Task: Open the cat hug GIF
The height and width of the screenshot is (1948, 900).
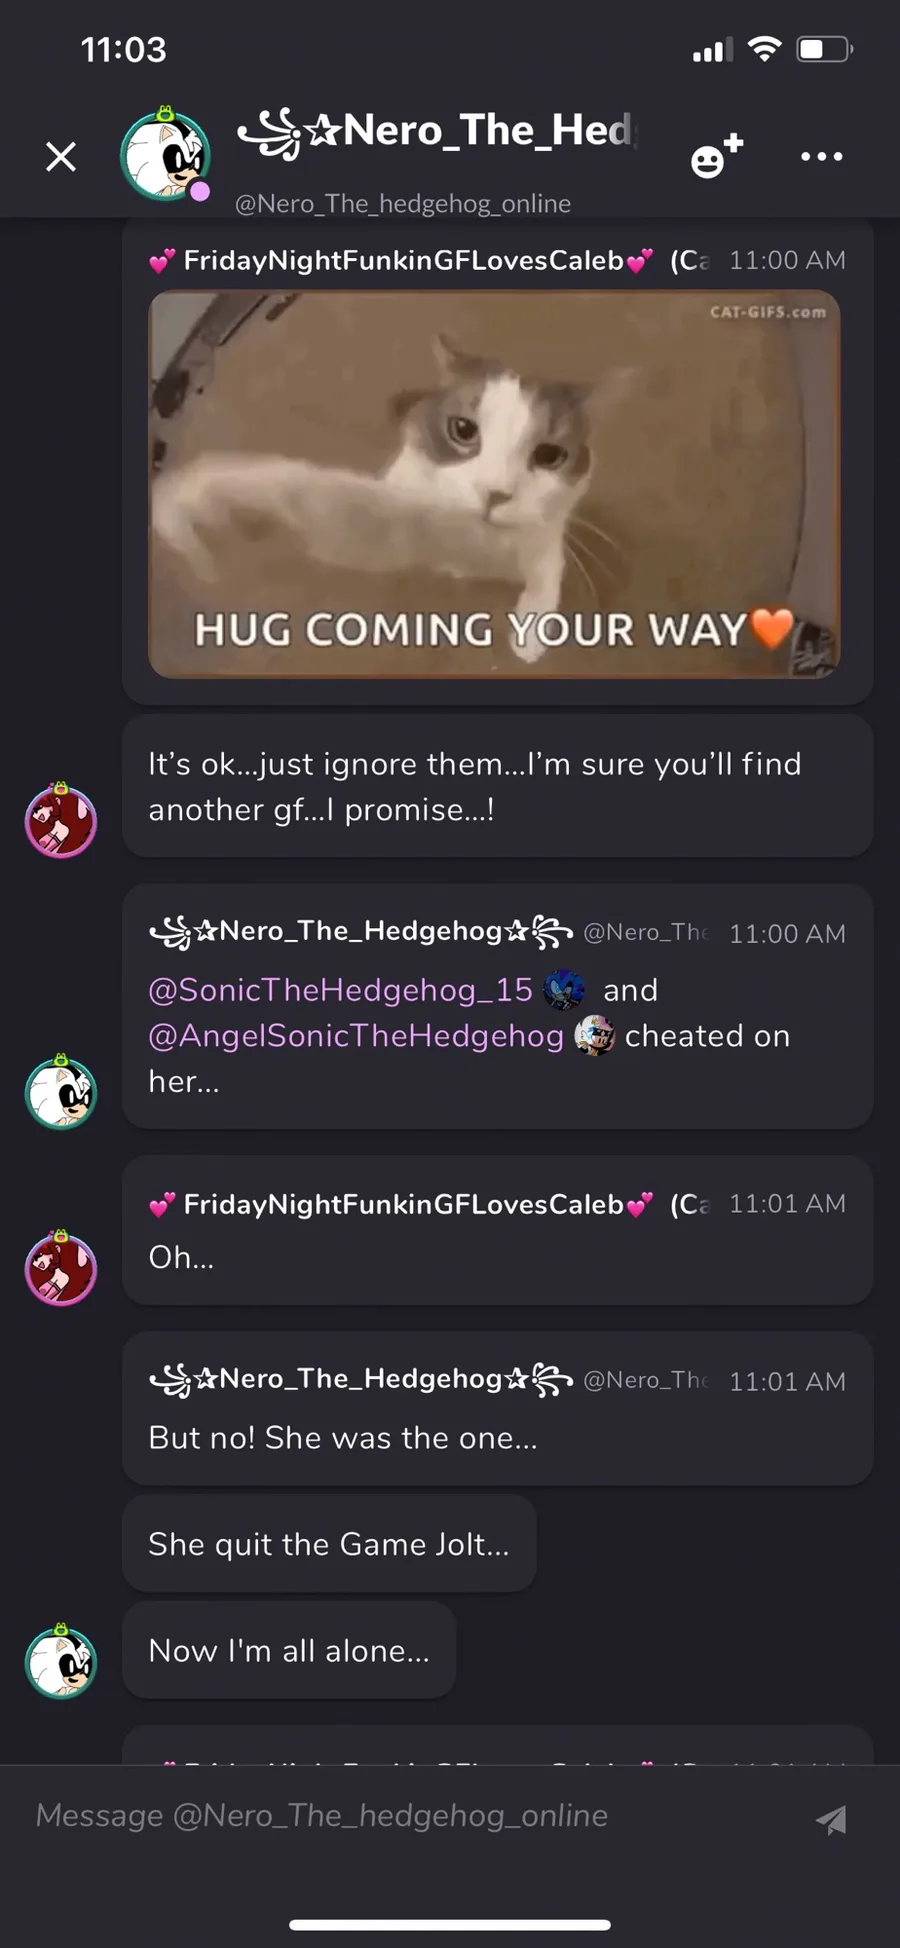Action: [x=494, y=484]
